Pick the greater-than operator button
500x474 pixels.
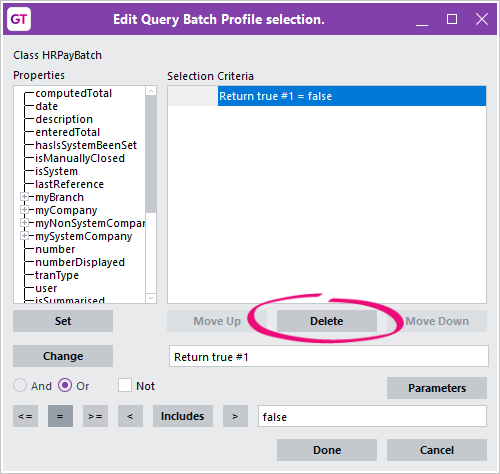point(235,416)
